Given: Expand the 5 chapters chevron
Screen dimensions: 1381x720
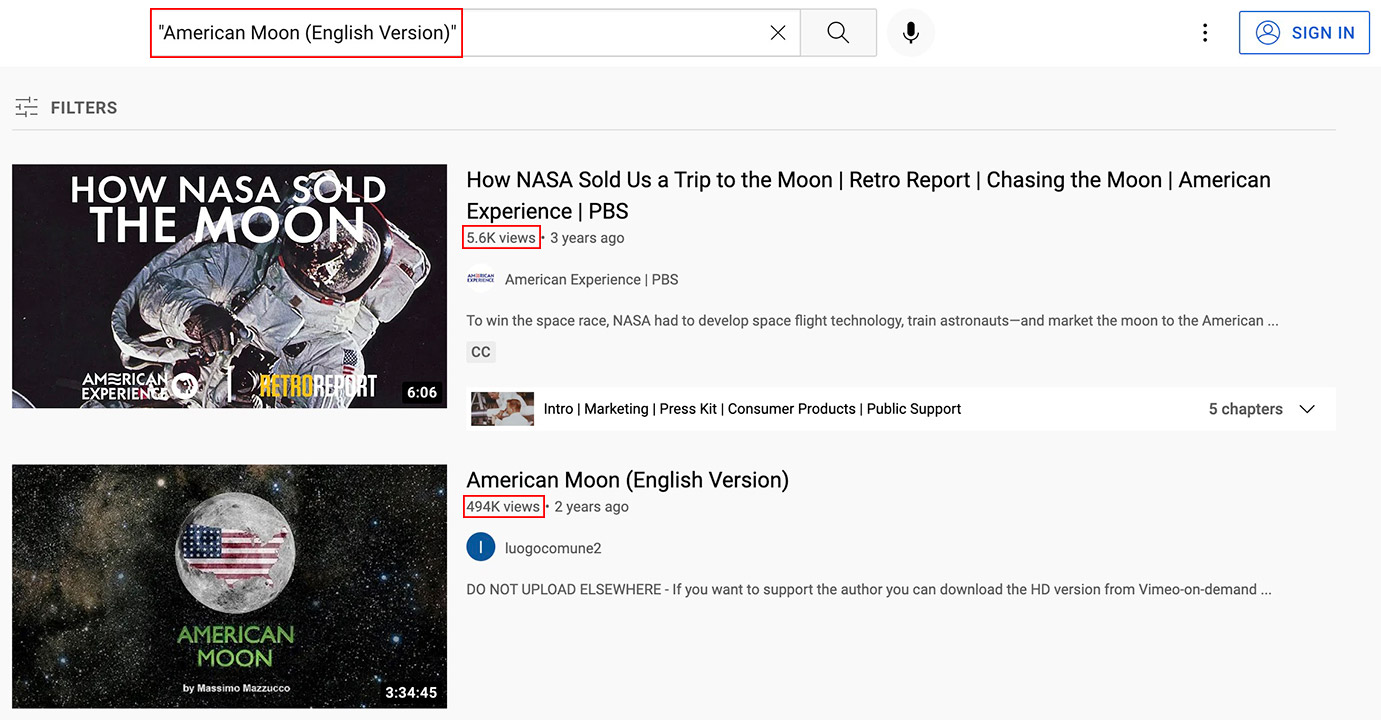Looking at the screenshot, I should pos(1306,409).
